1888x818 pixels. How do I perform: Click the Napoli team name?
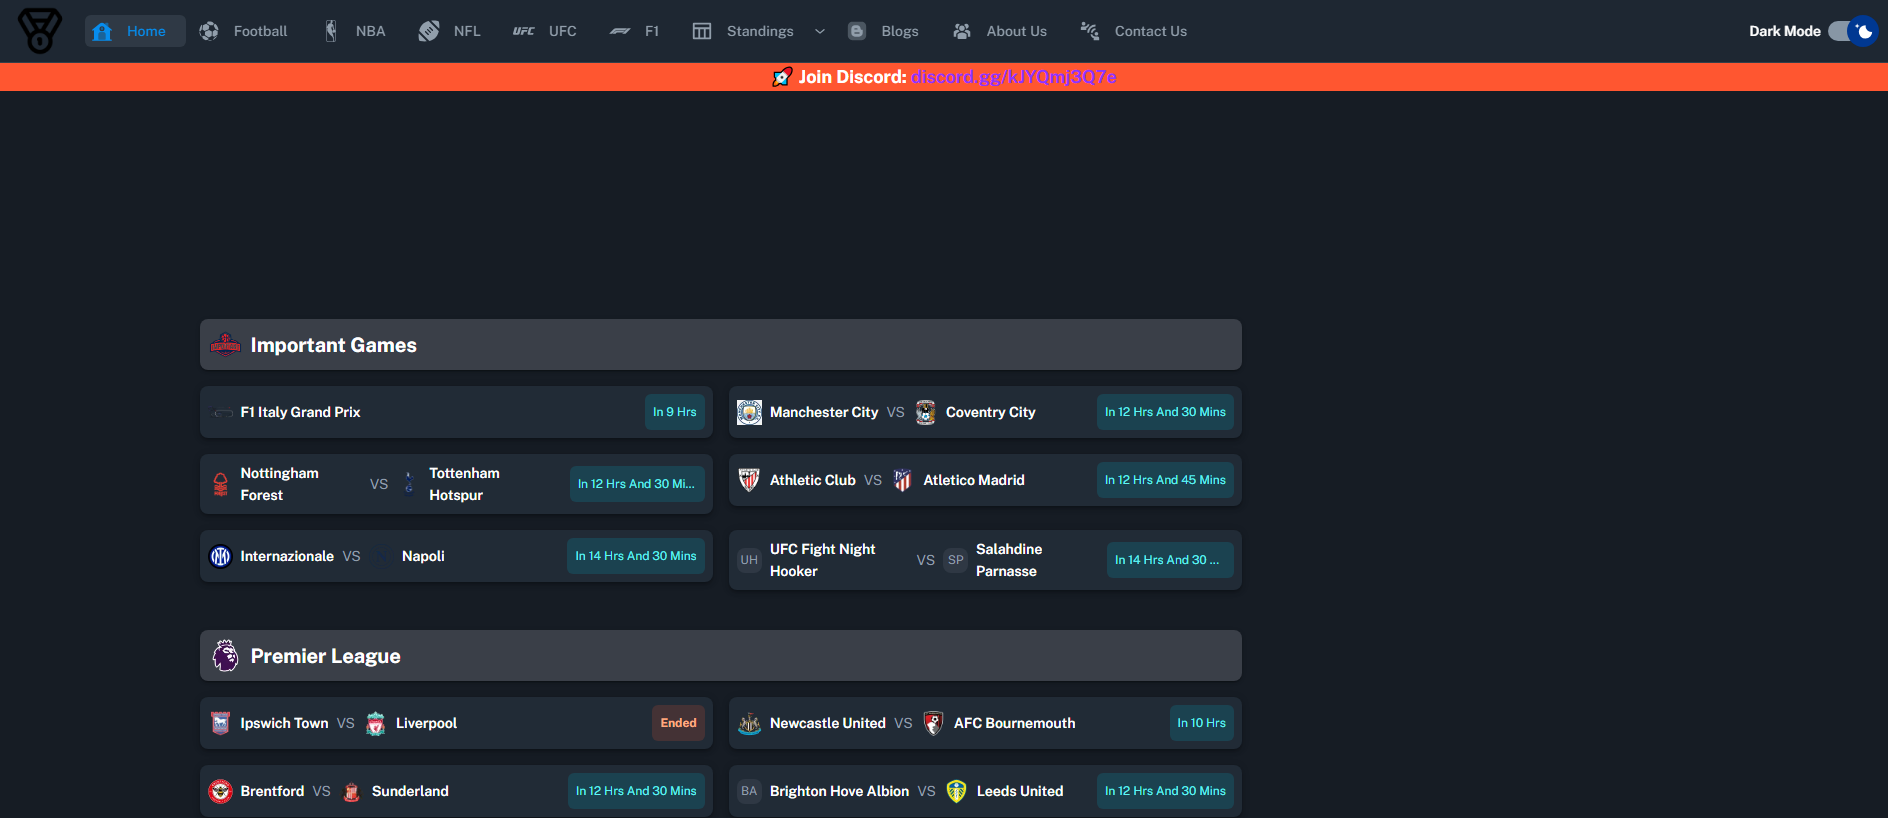423,556
